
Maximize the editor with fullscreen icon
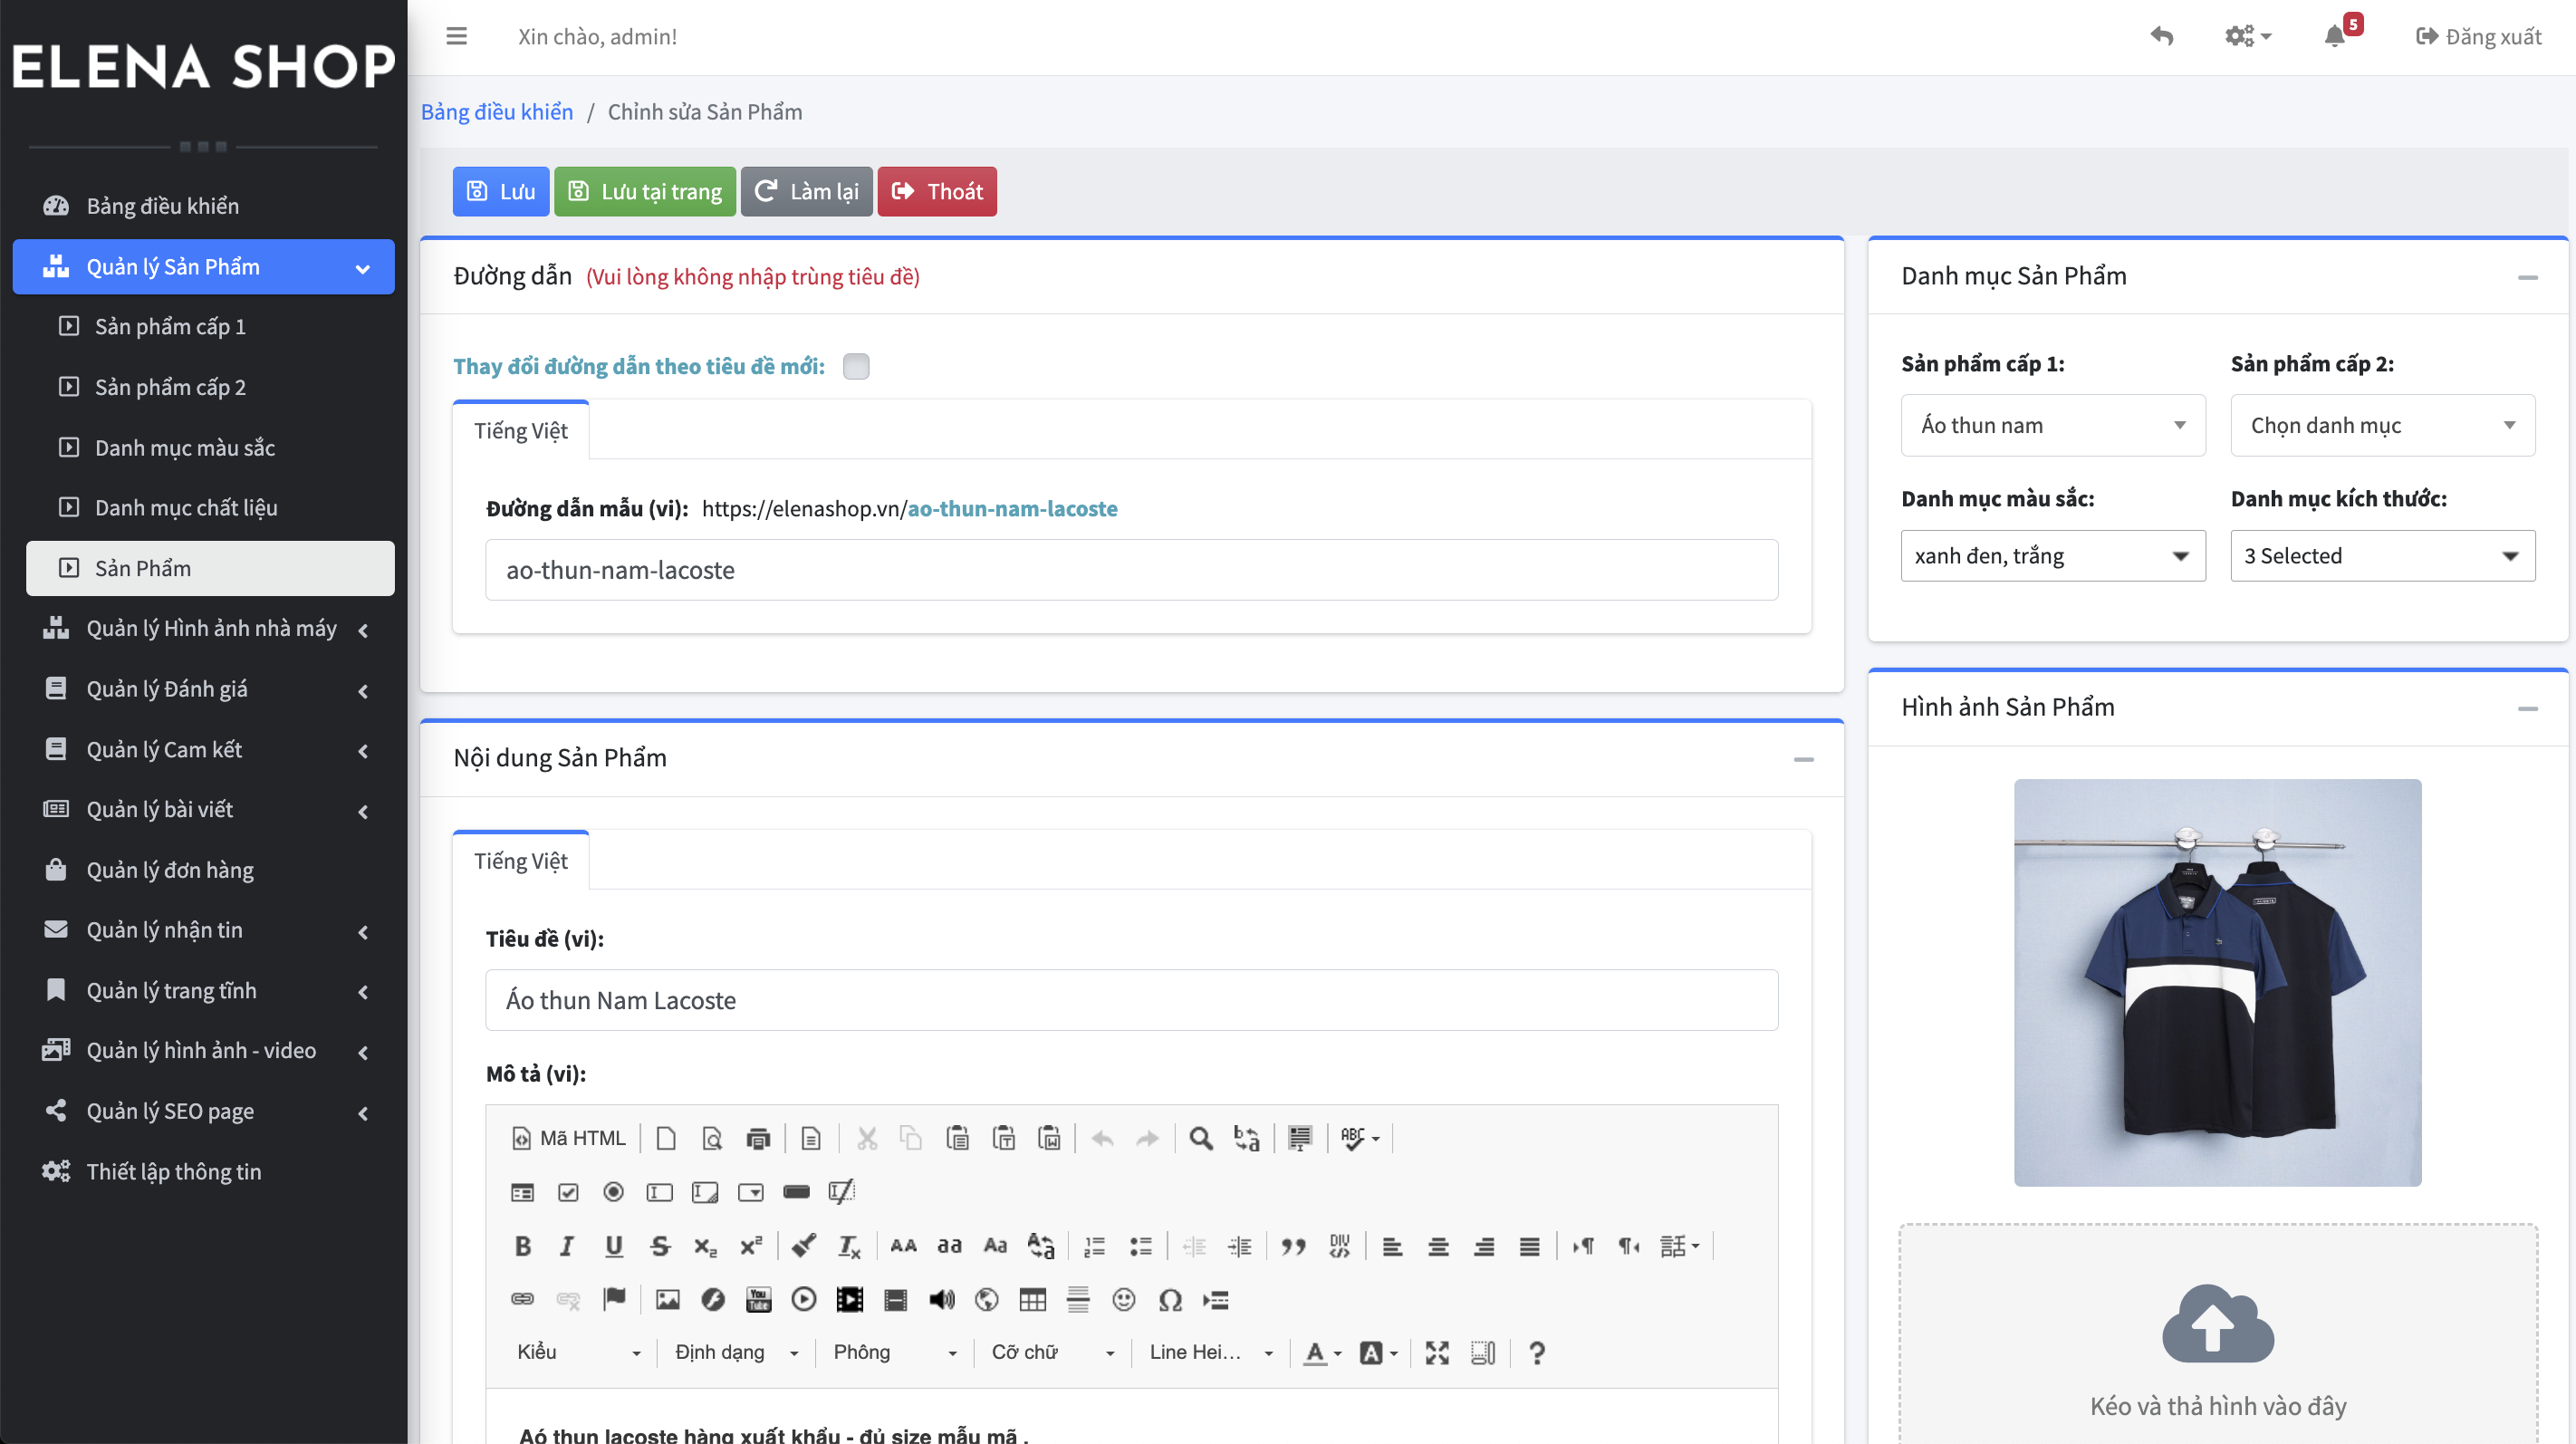click(x=1437, y=1353)
